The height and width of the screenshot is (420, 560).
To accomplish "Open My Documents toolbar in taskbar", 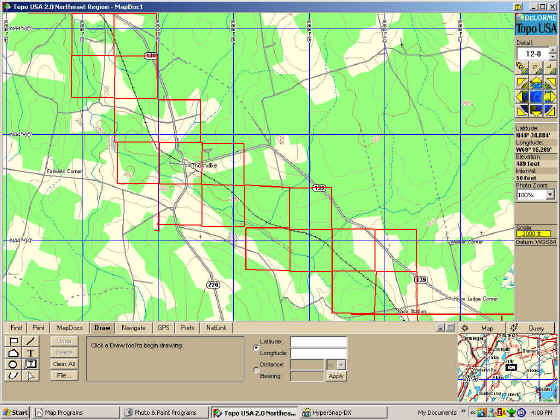I will [437, 413].
